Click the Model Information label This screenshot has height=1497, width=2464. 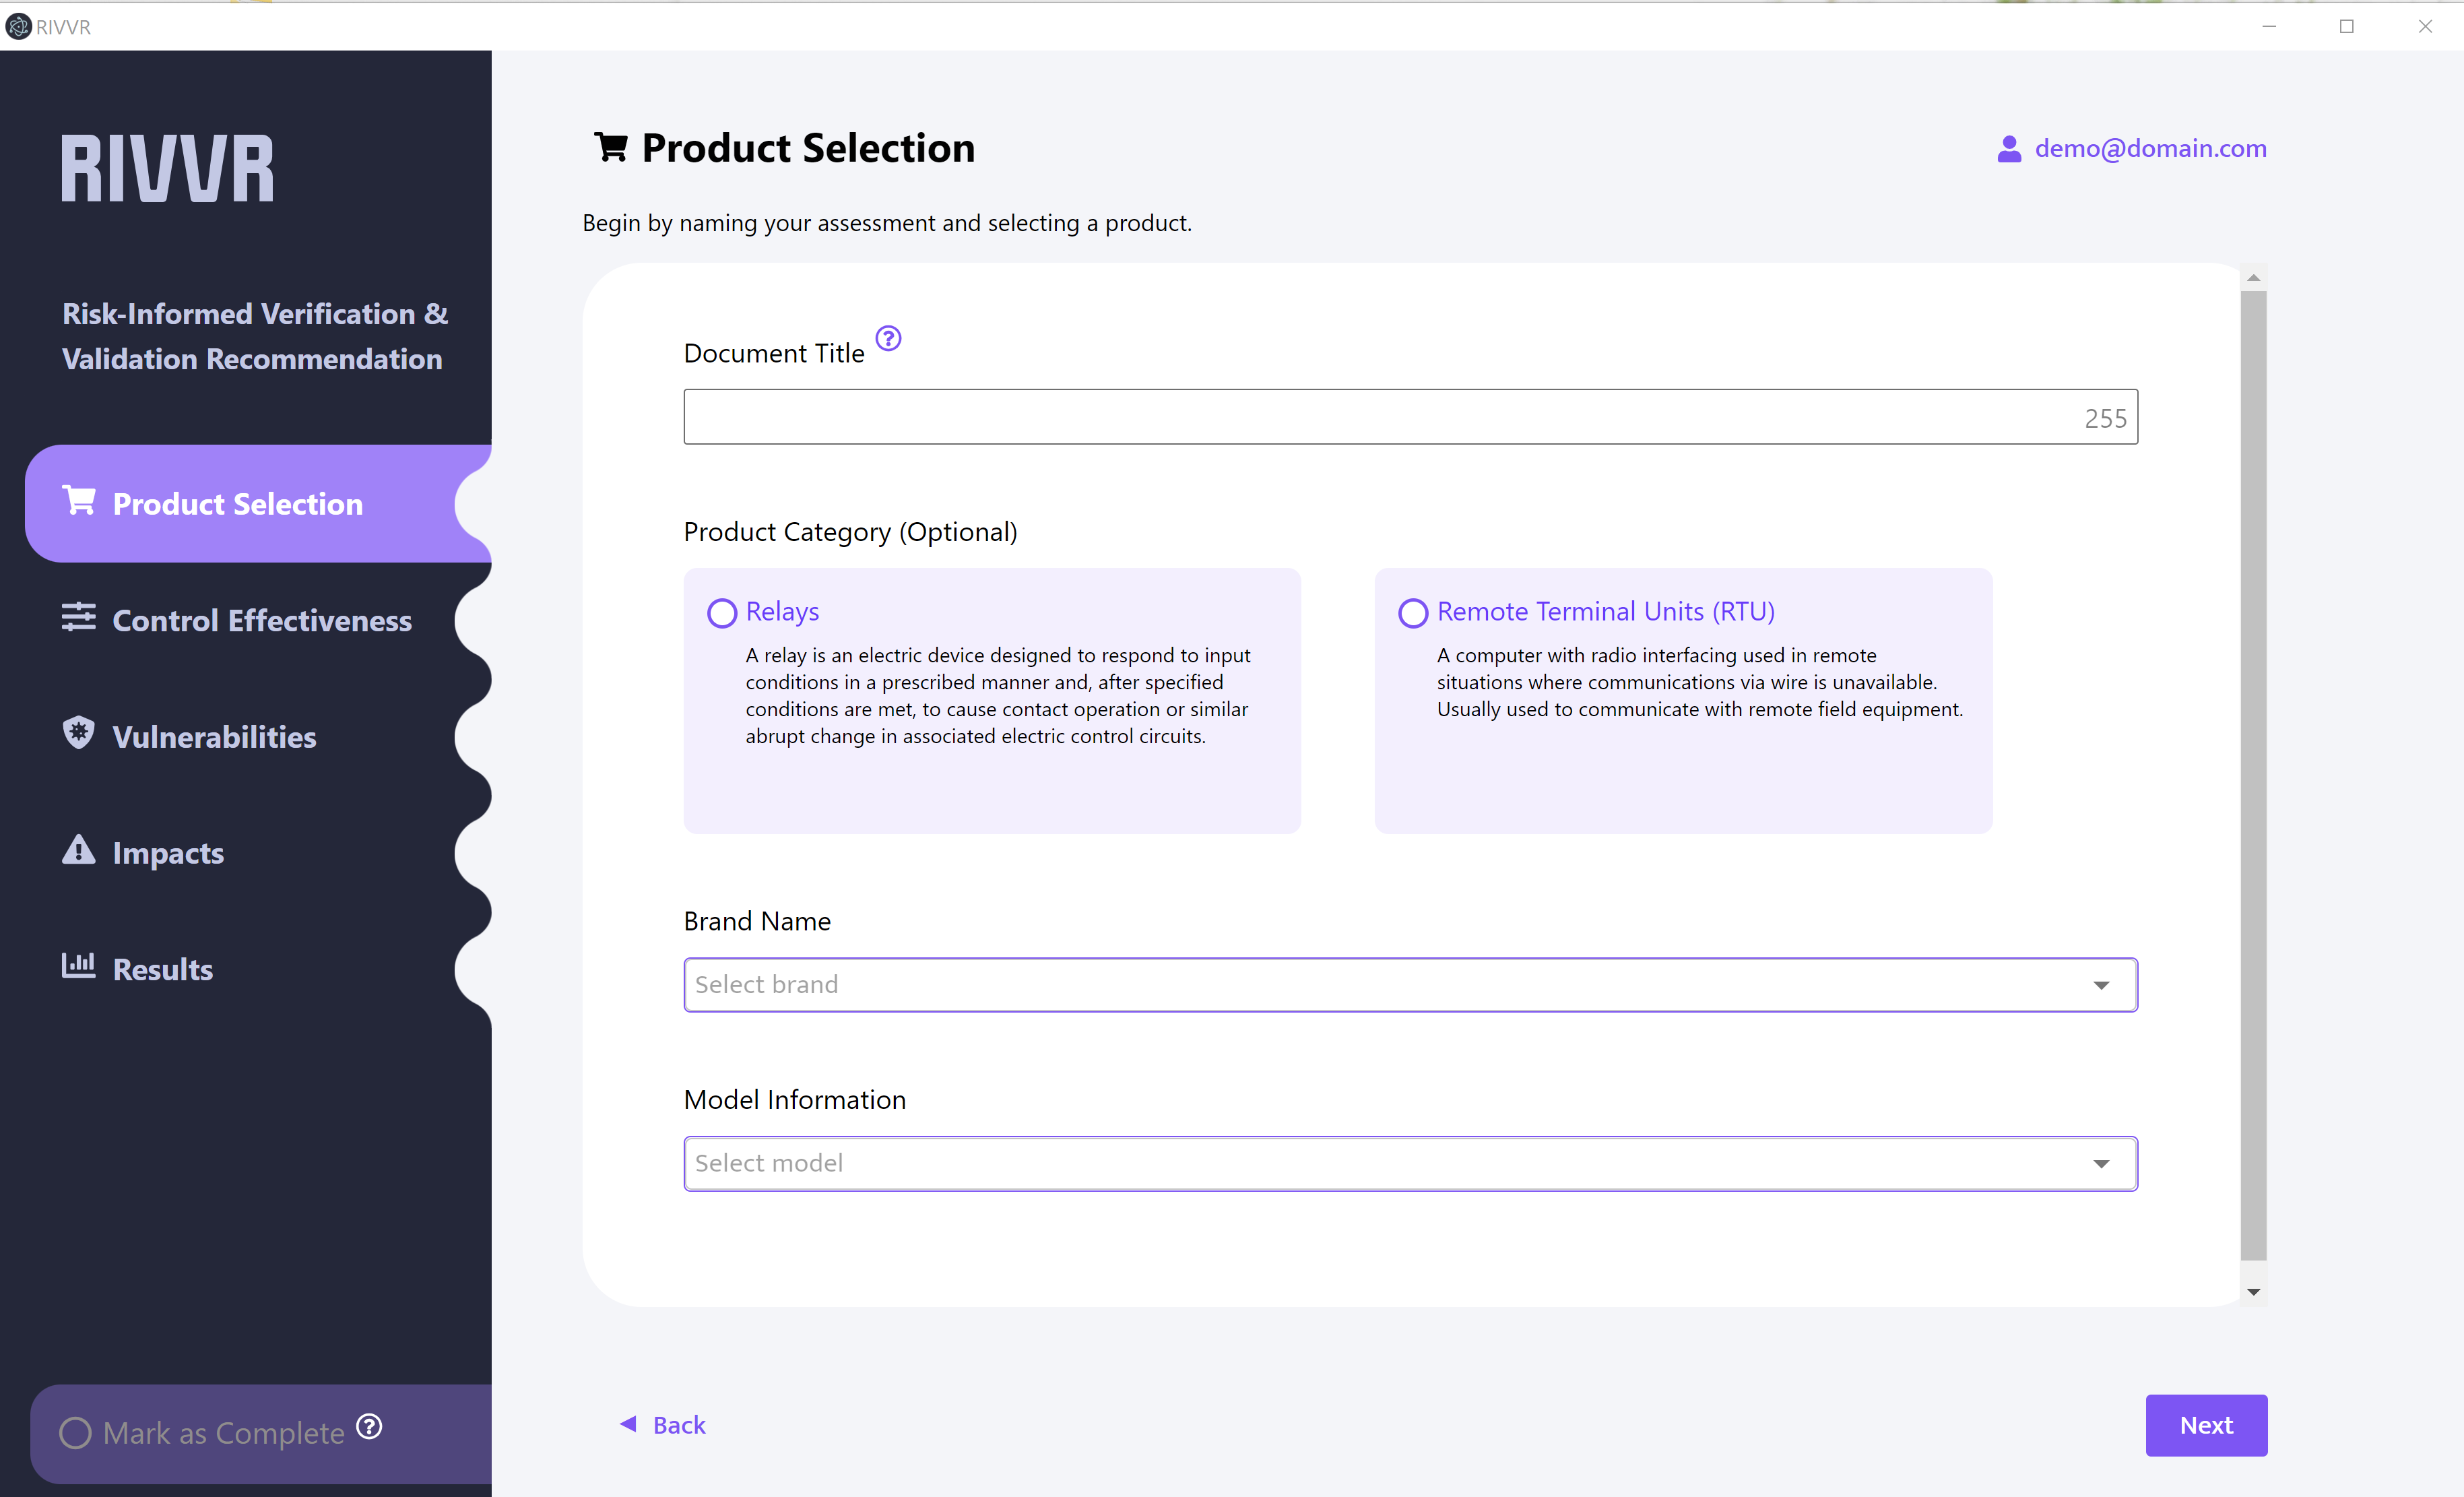pos(795,1099)
